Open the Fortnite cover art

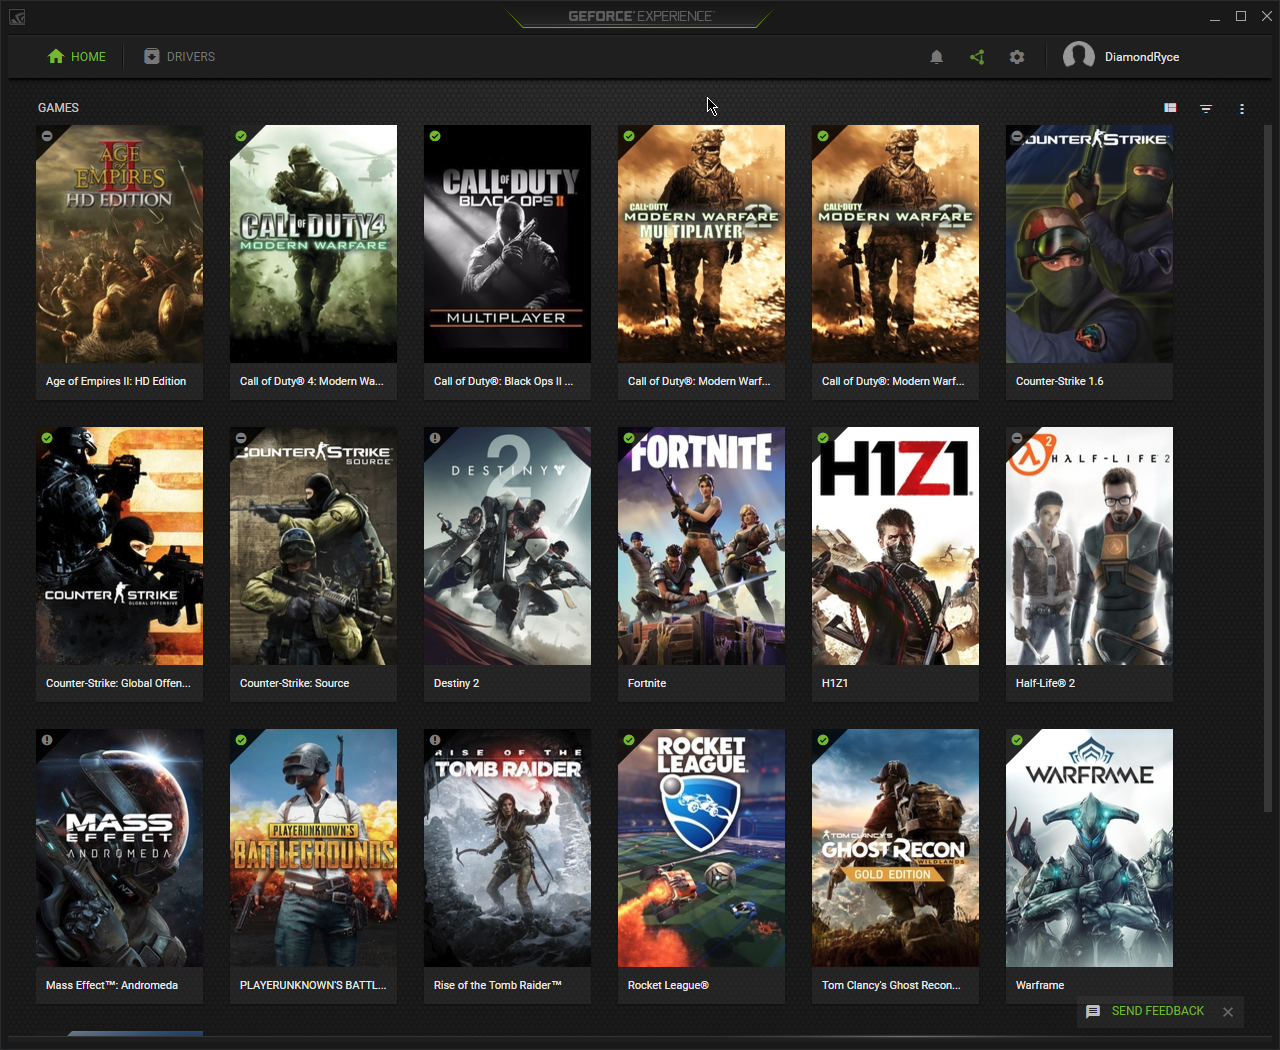702,546
